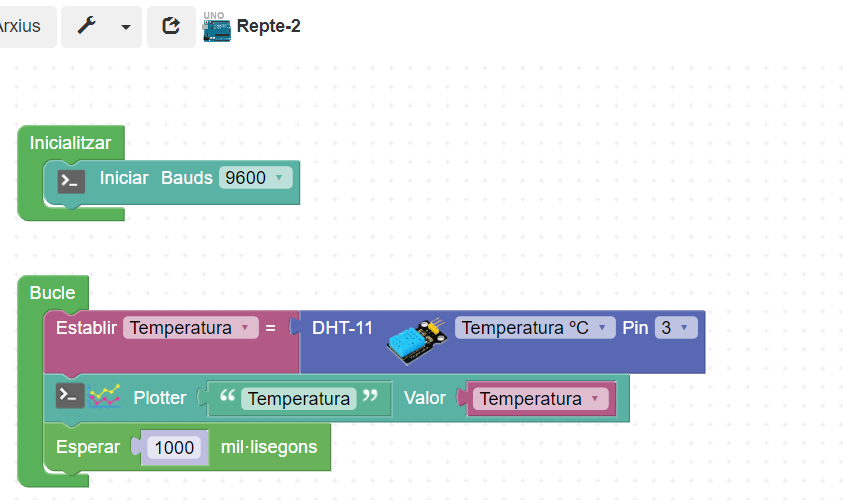Select the Bucle block header

[x=52, y=293]
